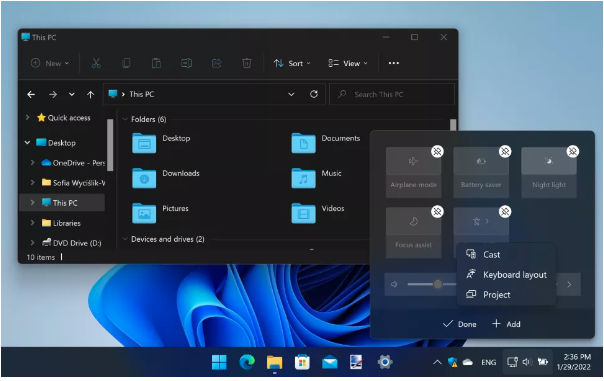This screenshot has width=604, height=381.
Task: Collapse the Desktop tree node
Action: click(27, 143)
